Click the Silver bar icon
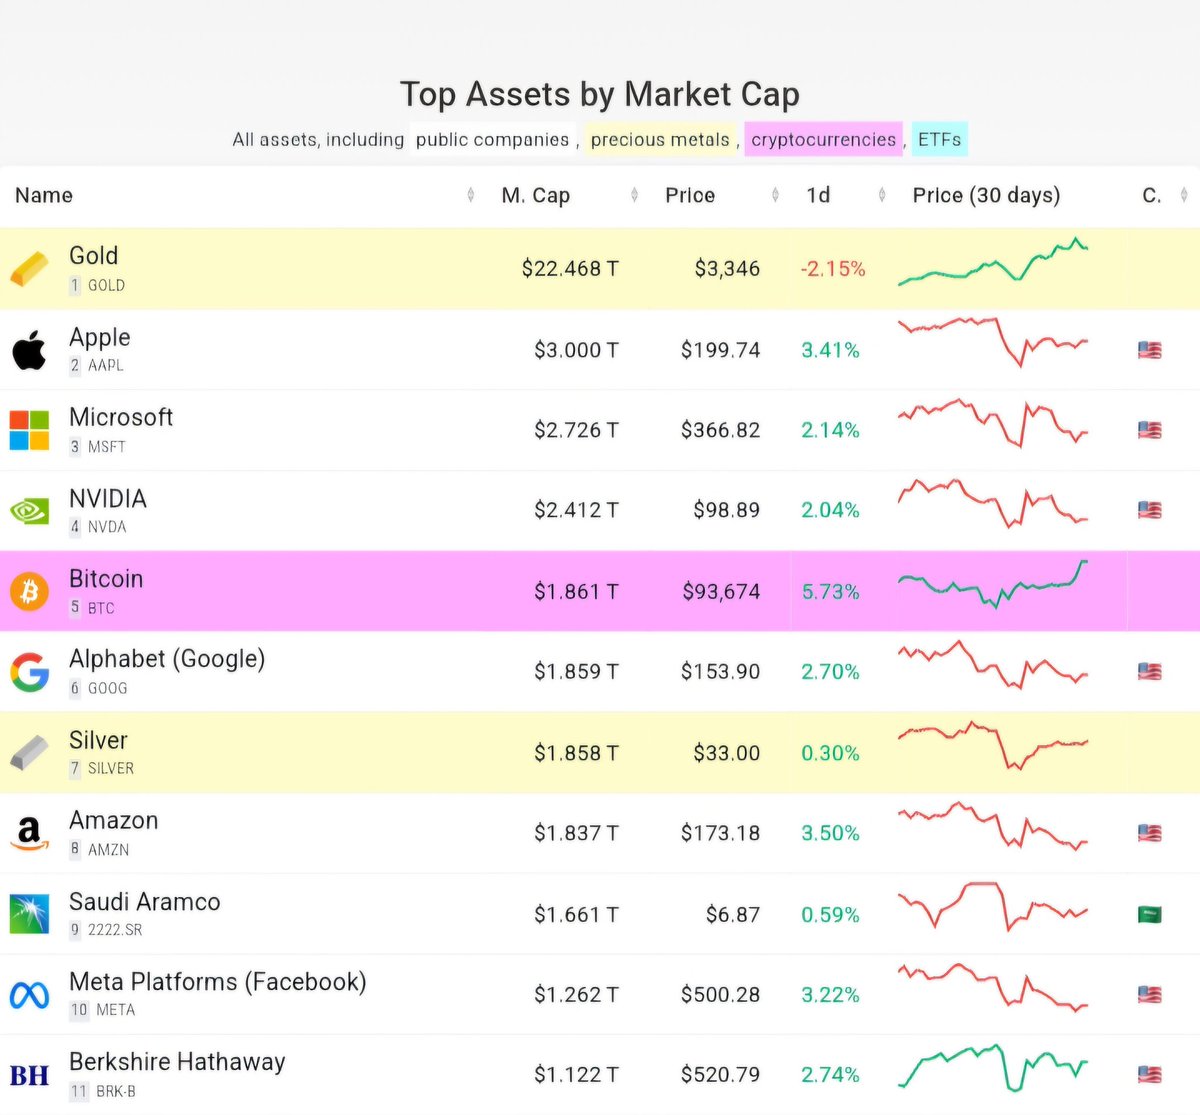1200x1115 pixels. (x=29, y=753)
